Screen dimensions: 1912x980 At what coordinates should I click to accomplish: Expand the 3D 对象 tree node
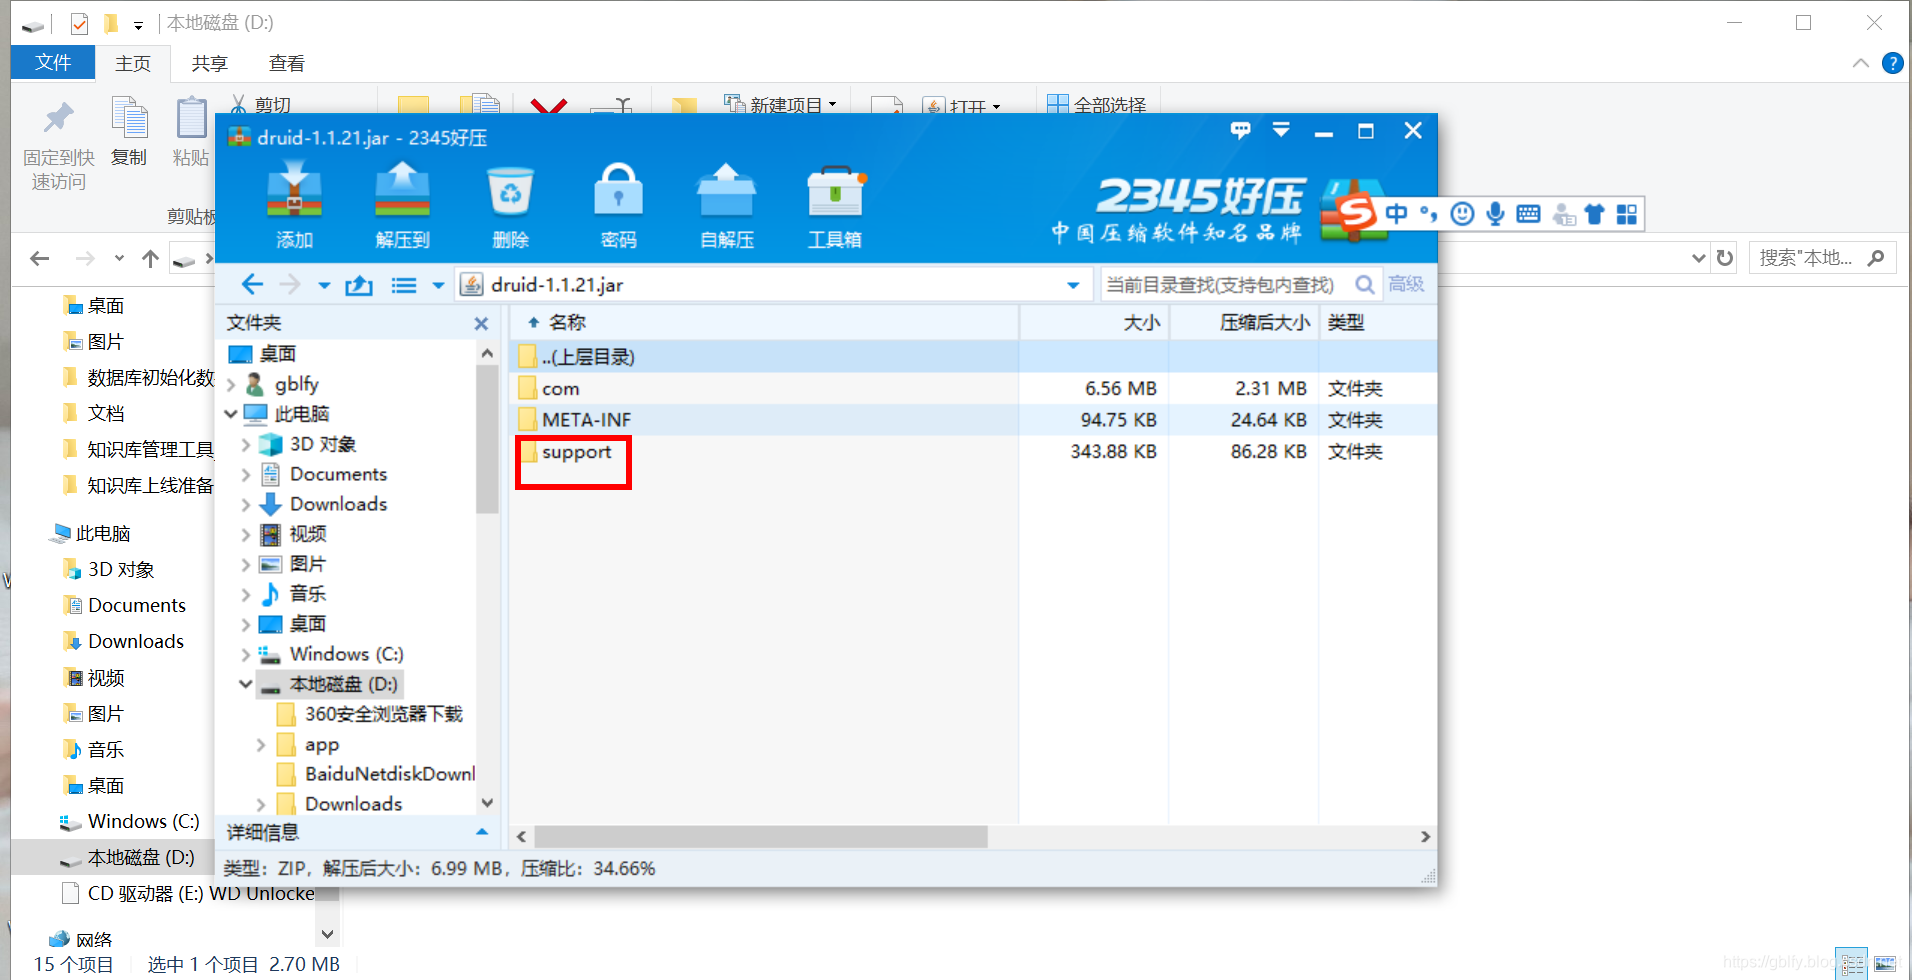[246, 445]
